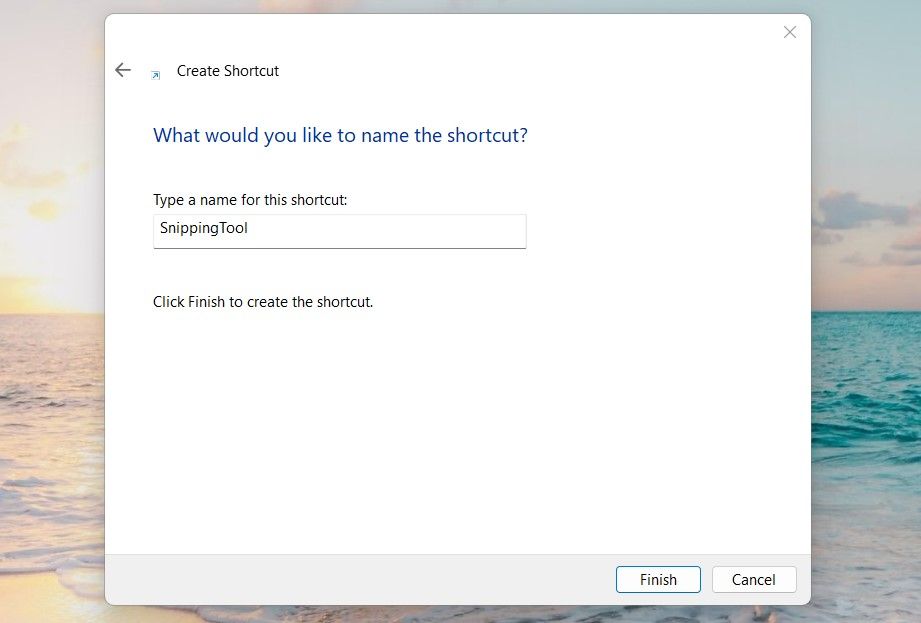Click the sky wallpaper above the dialog
The image size is (921, 623).
(x=450, y=6)
